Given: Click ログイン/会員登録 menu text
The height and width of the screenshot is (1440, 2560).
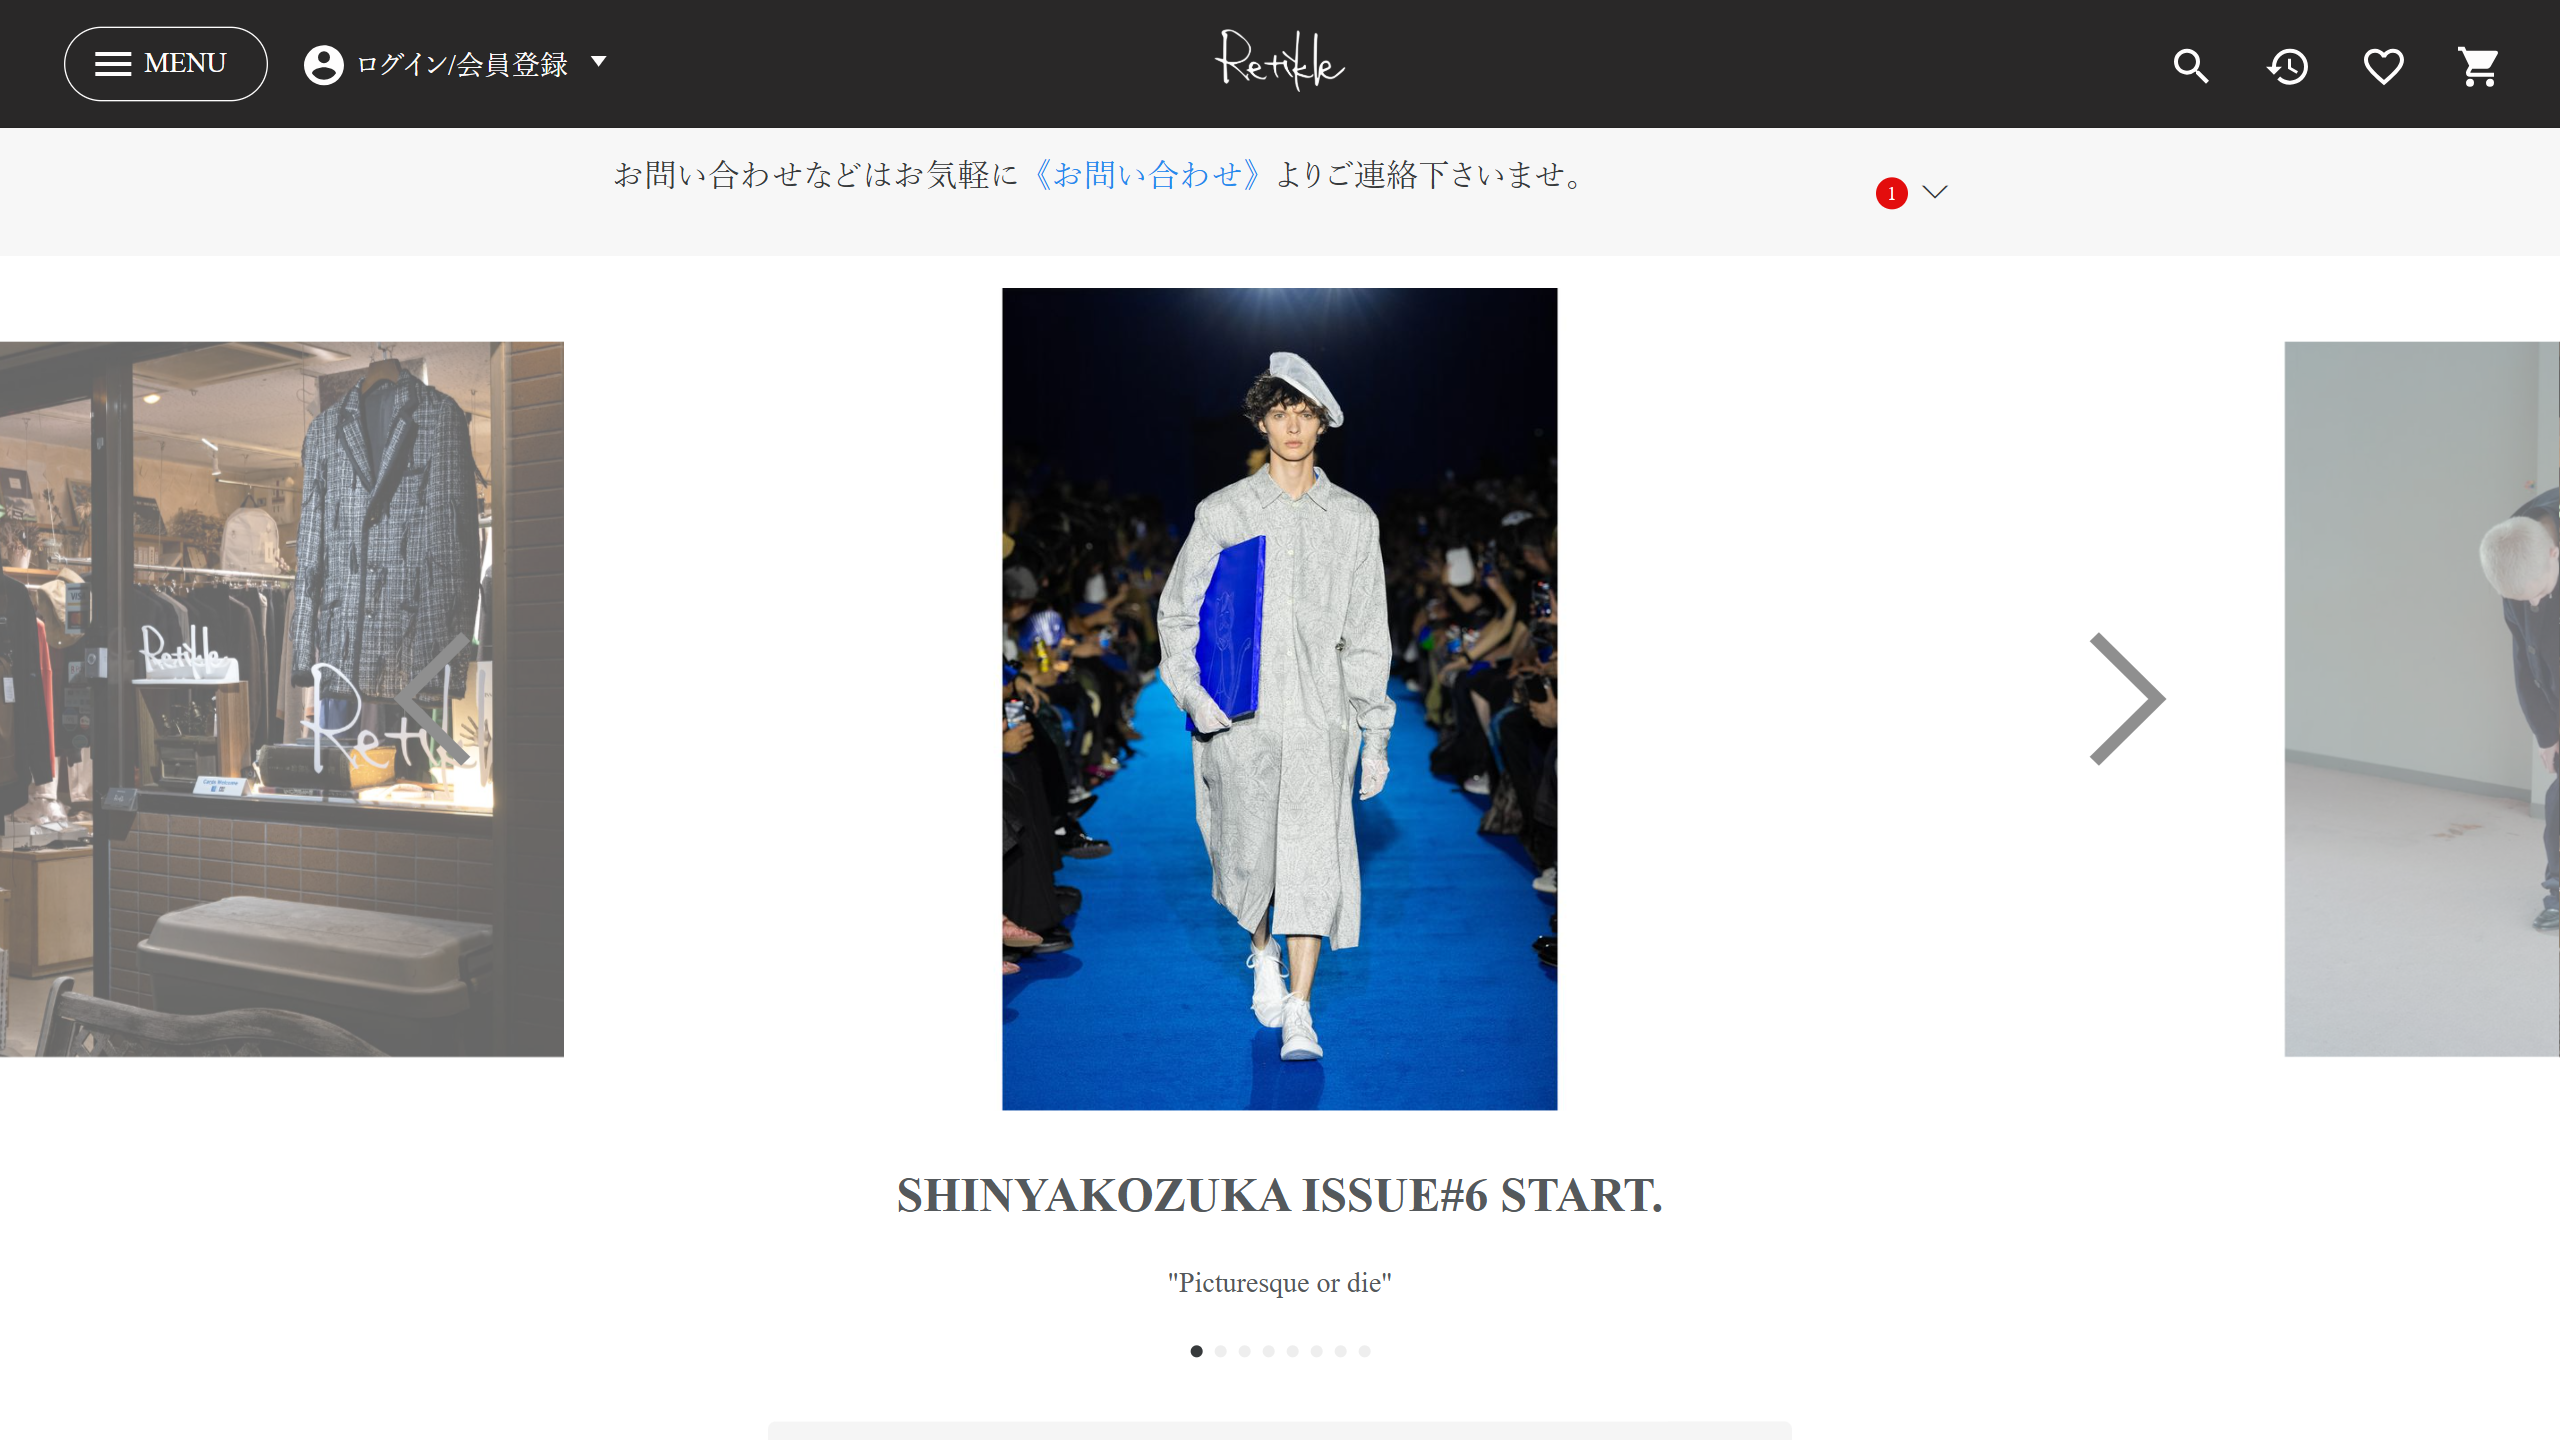Looking at the screenshot, I should pos(462,64).
